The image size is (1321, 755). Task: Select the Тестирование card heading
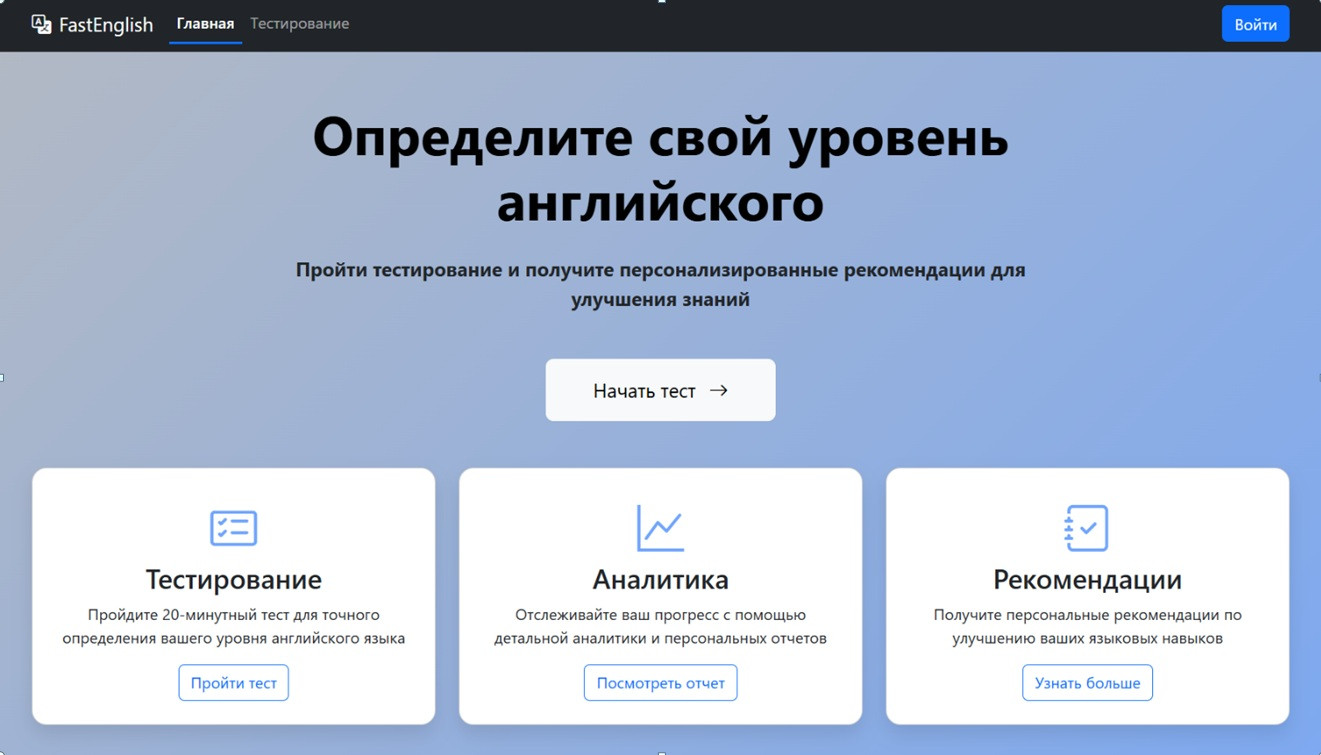click(233, 579)
